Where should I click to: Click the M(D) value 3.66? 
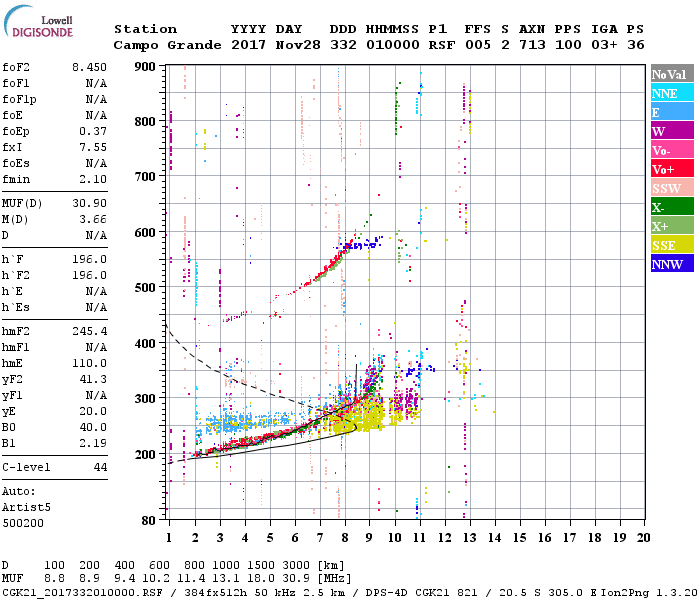click(x=93, y=220)
